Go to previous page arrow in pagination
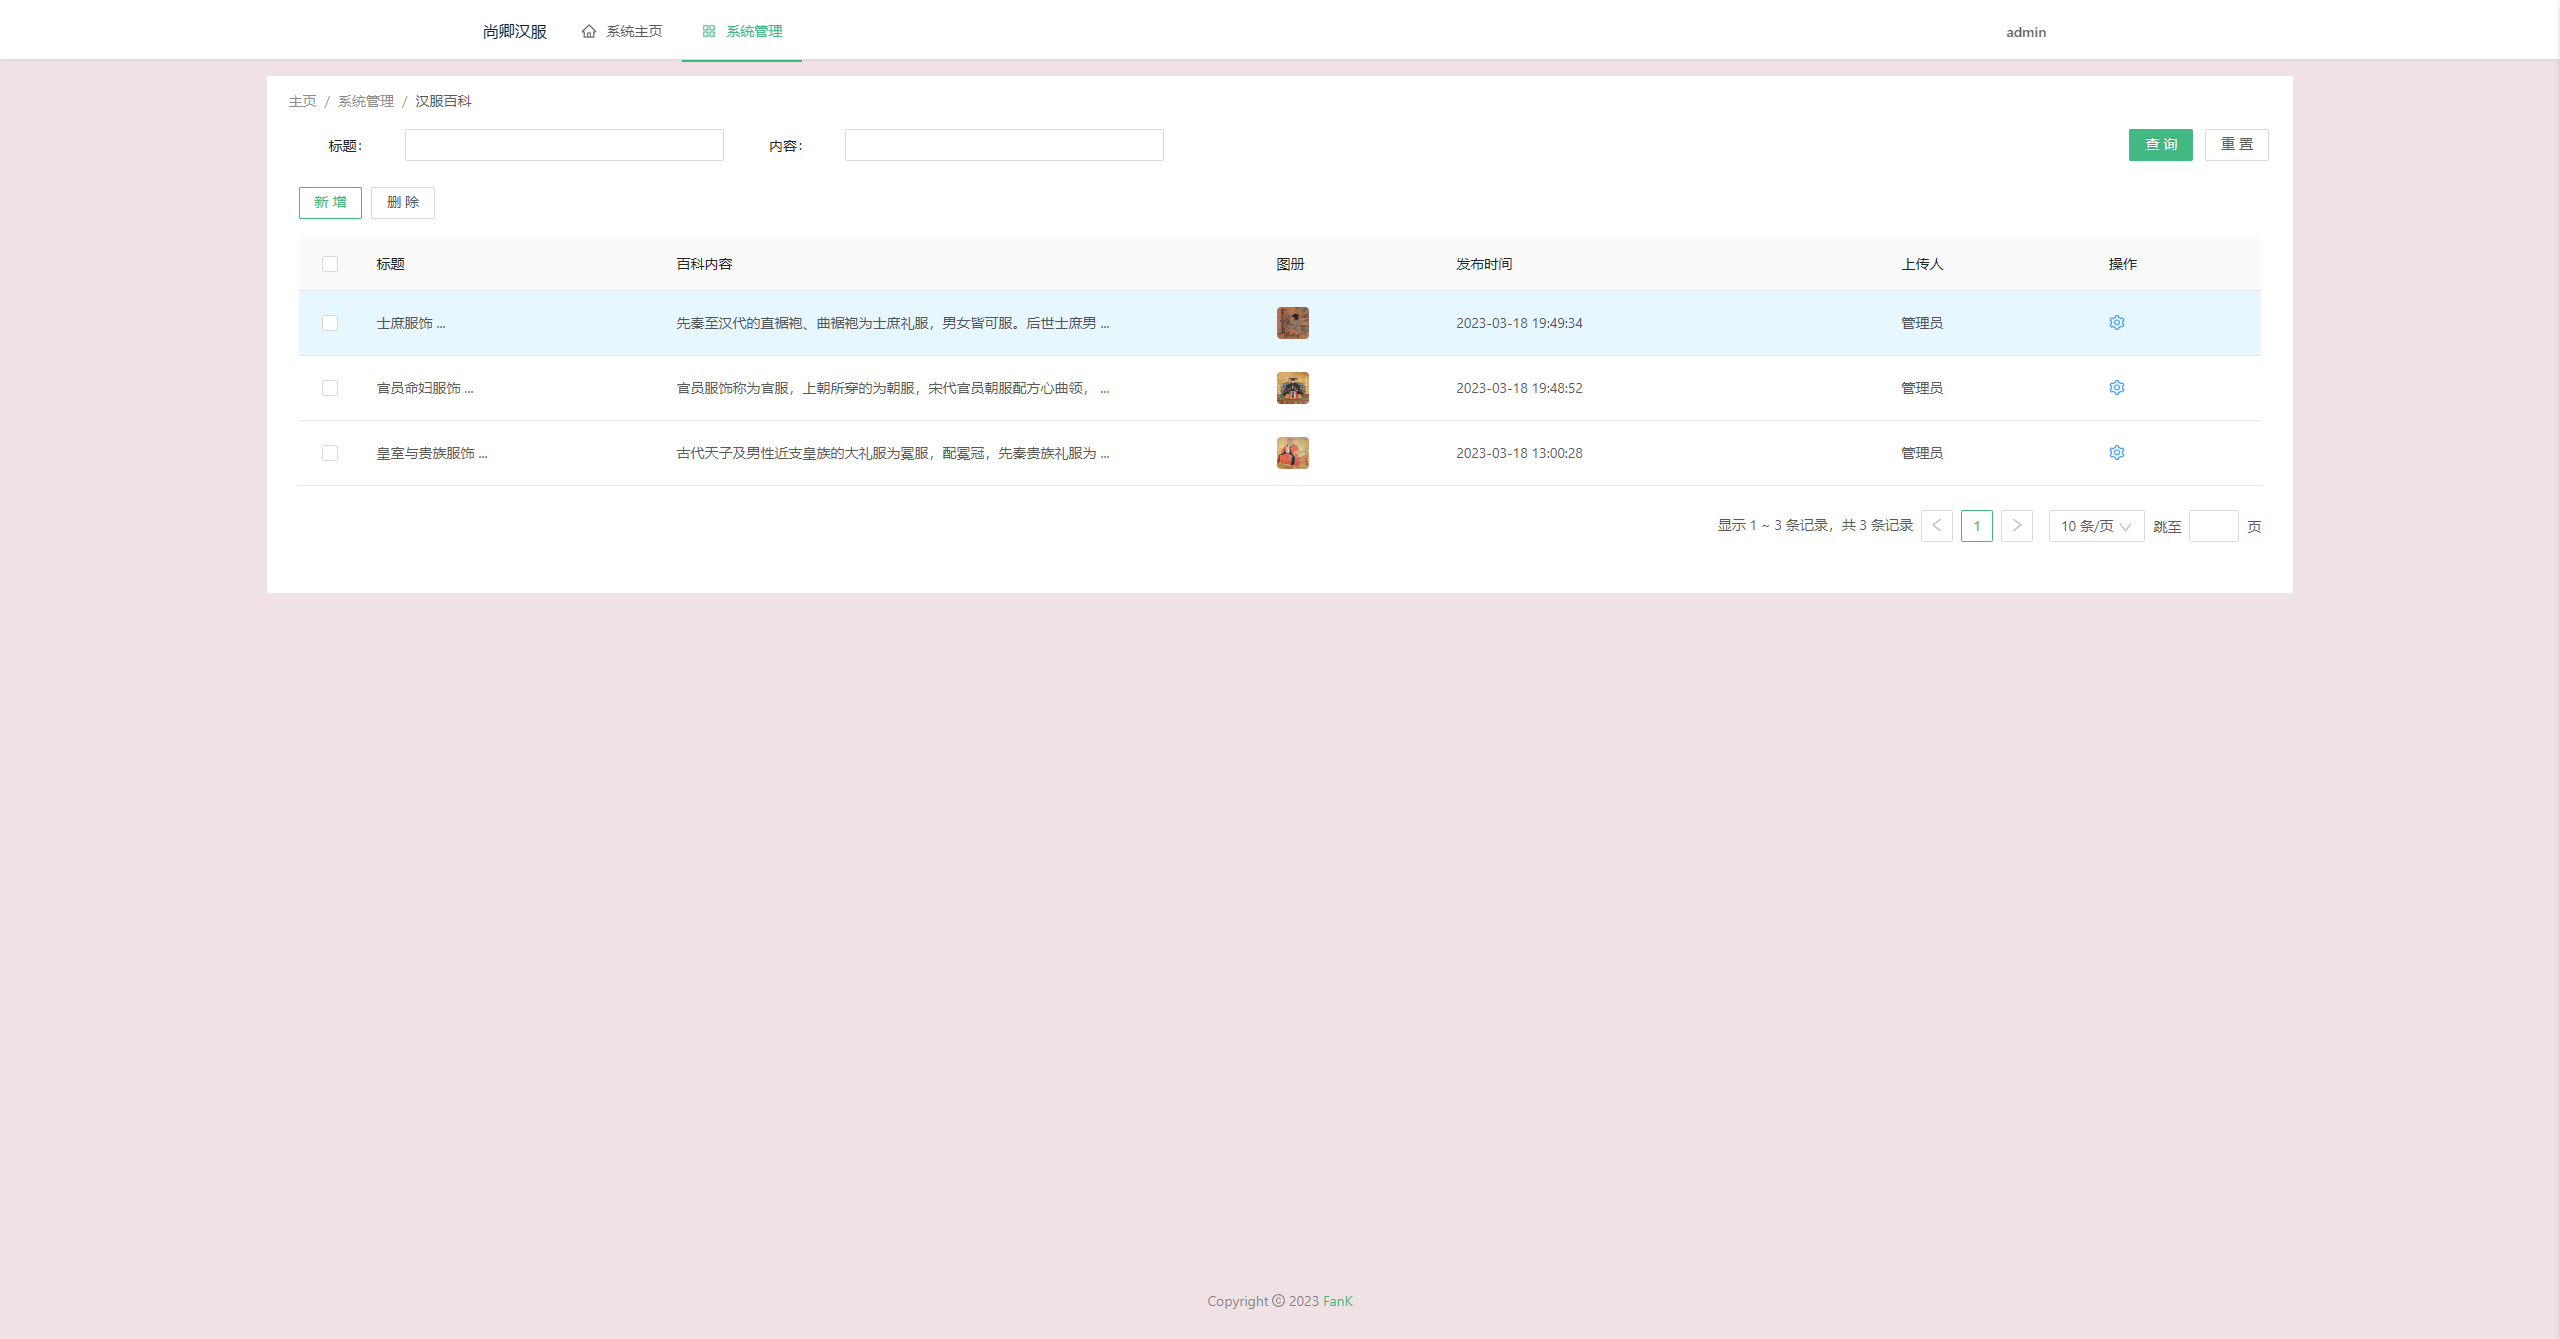Image resolution: width=2560 pixels, height=1339 pixels. 1937,525
